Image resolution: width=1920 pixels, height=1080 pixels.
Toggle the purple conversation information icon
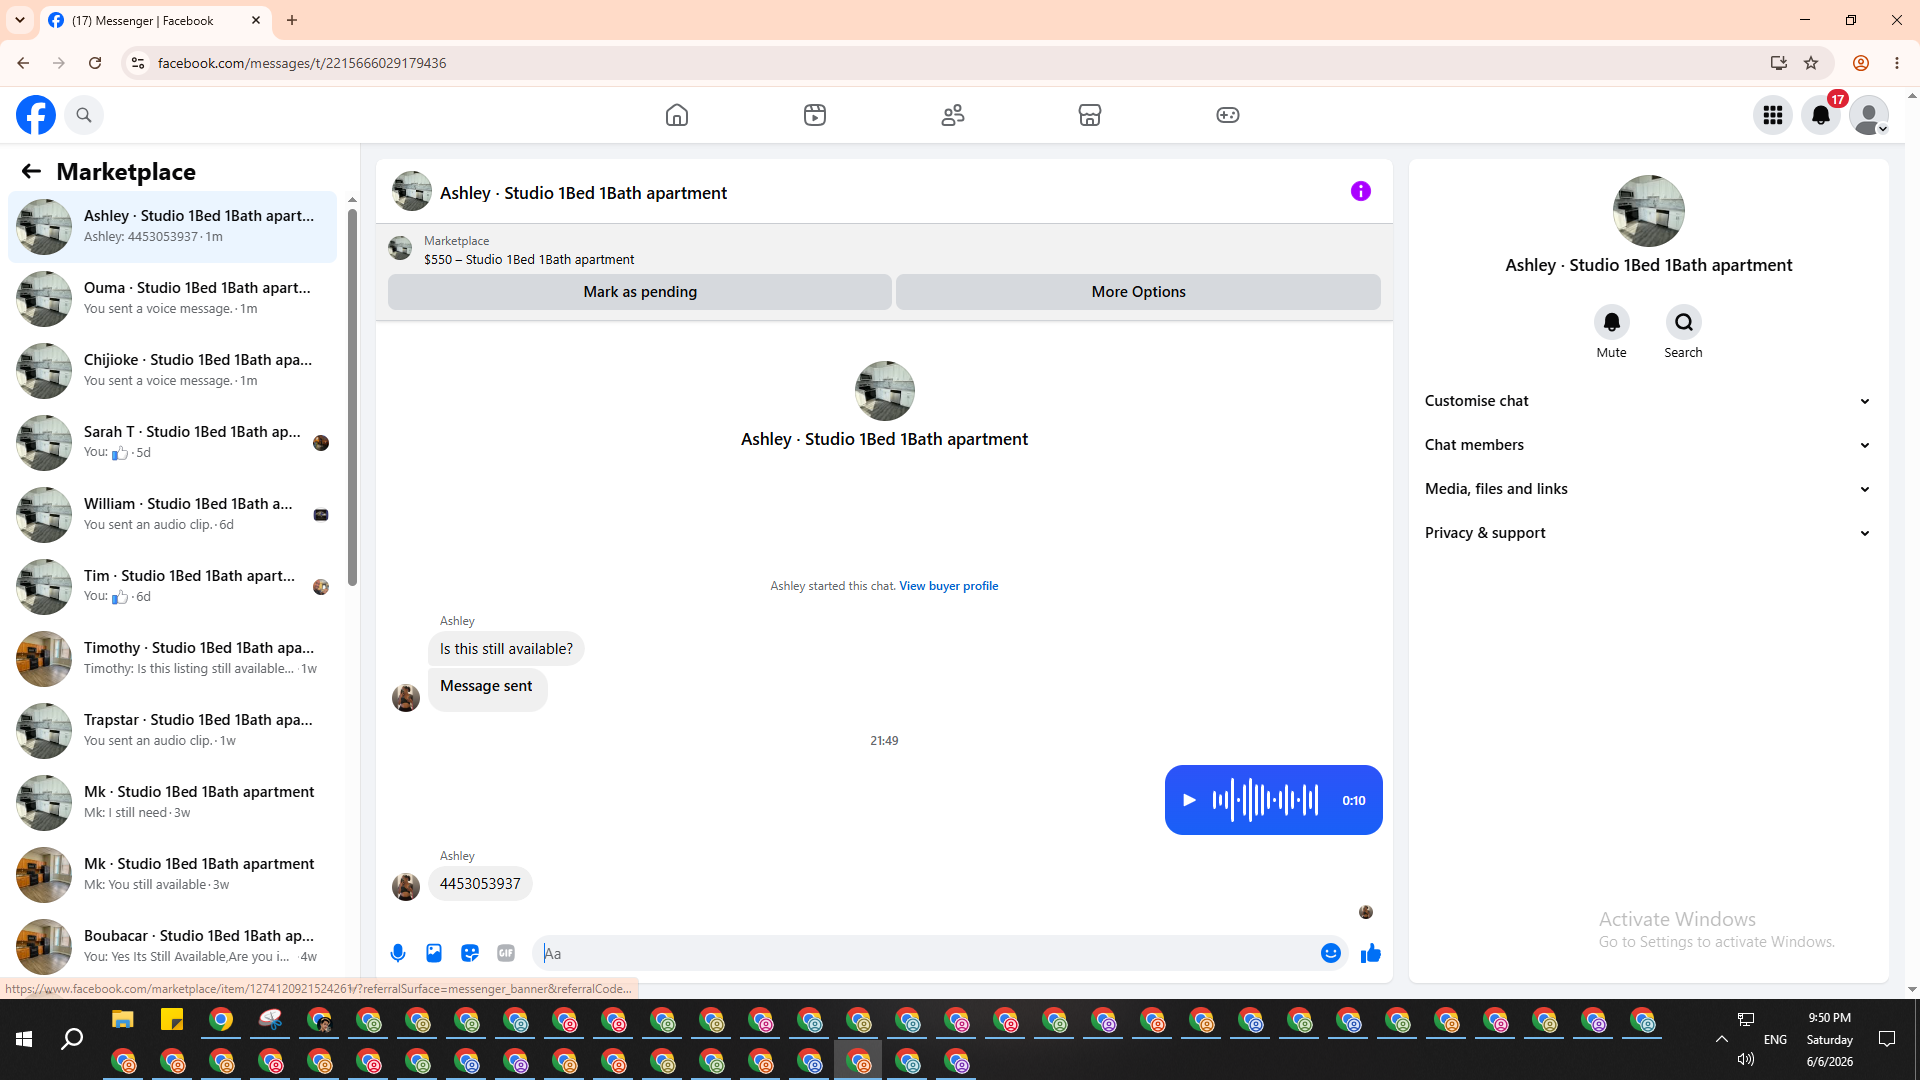[1361, 191]
